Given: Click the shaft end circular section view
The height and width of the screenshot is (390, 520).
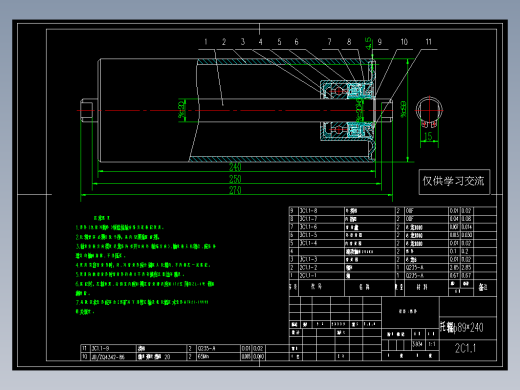Looking at the screenshot, I should coord(429,111).
